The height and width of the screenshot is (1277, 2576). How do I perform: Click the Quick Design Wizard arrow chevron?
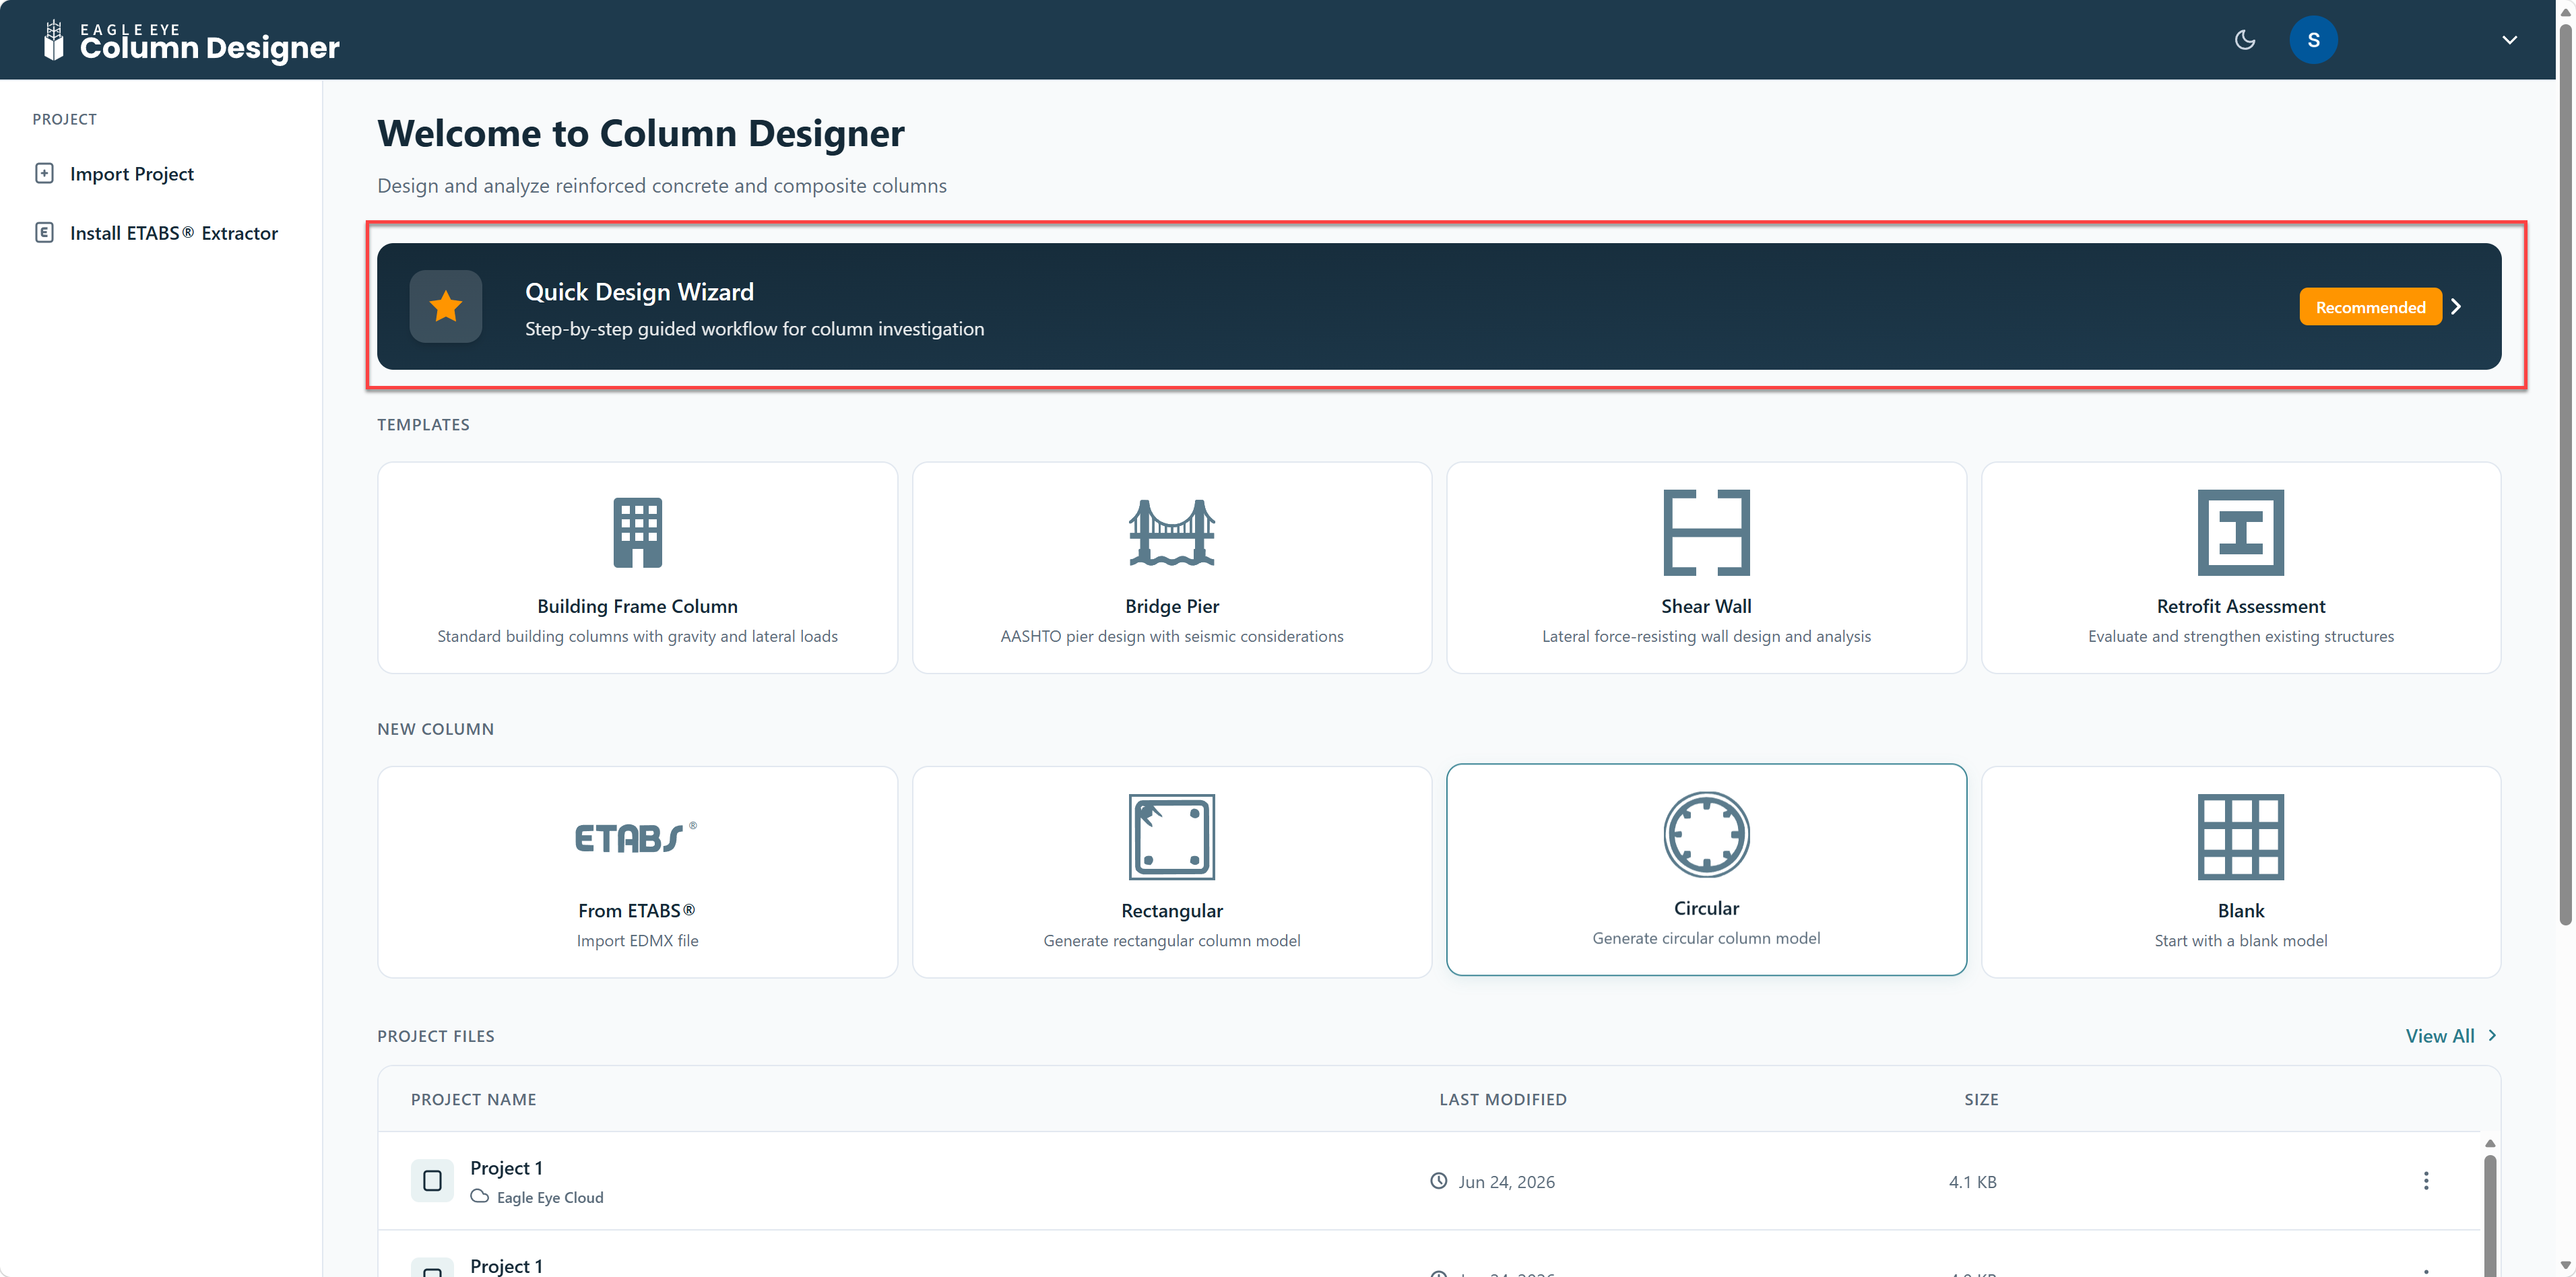point(2456,307)
